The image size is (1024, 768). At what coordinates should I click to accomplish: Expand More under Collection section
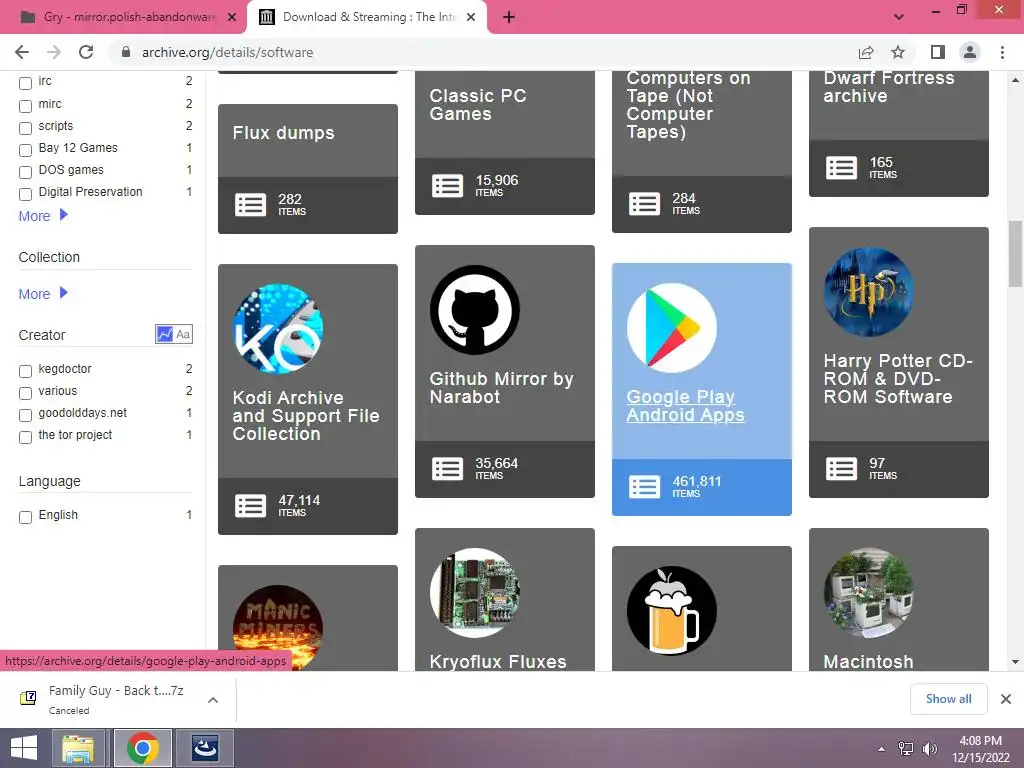pos(43,293)
